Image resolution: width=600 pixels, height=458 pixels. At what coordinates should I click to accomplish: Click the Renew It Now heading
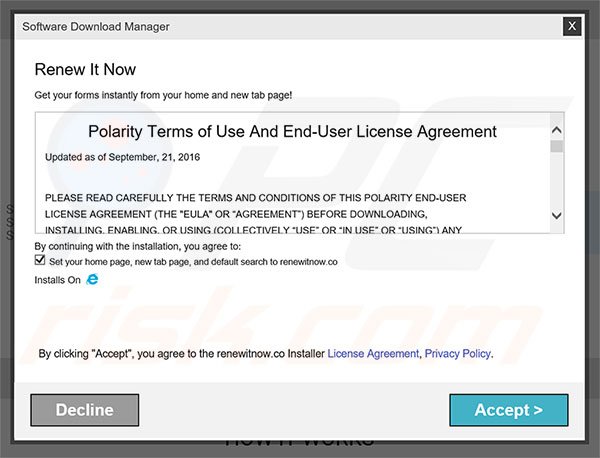point(85,69)
